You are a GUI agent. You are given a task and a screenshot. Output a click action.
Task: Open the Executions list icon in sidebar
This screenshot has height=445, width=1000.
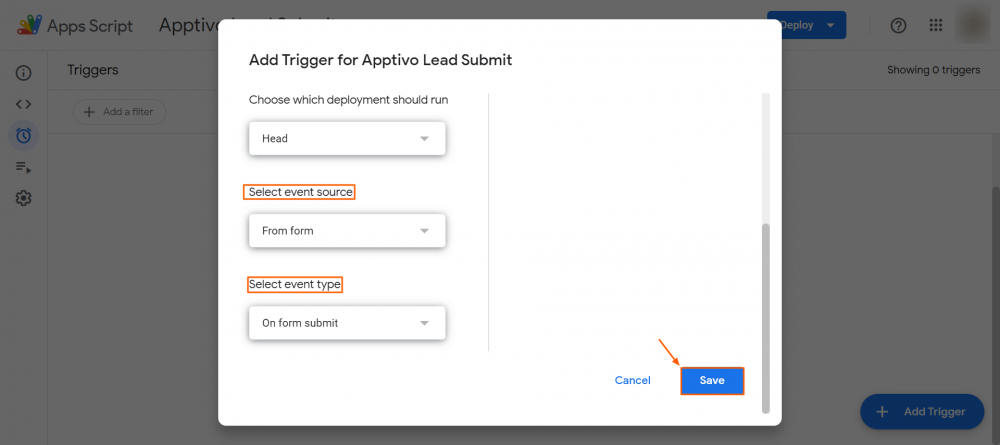23,167
